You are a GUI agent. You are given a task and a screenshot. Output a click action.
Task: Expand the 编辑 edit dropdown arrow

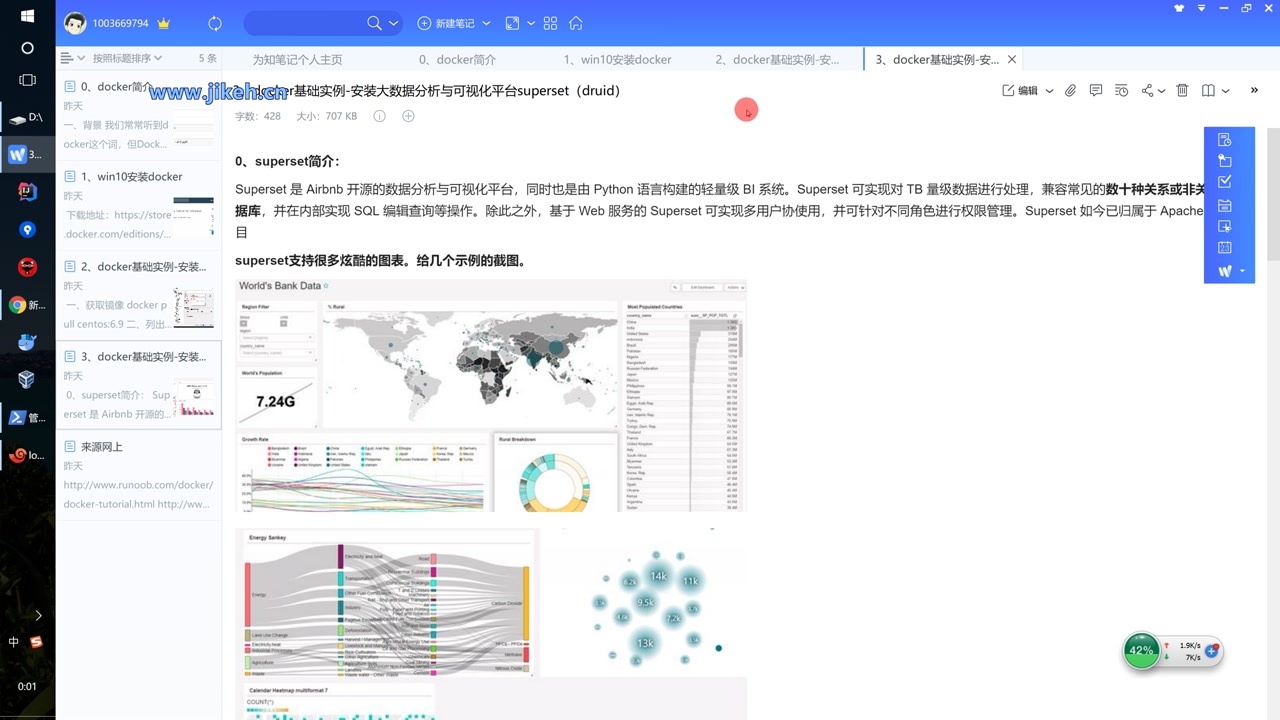coord(1049,91)
